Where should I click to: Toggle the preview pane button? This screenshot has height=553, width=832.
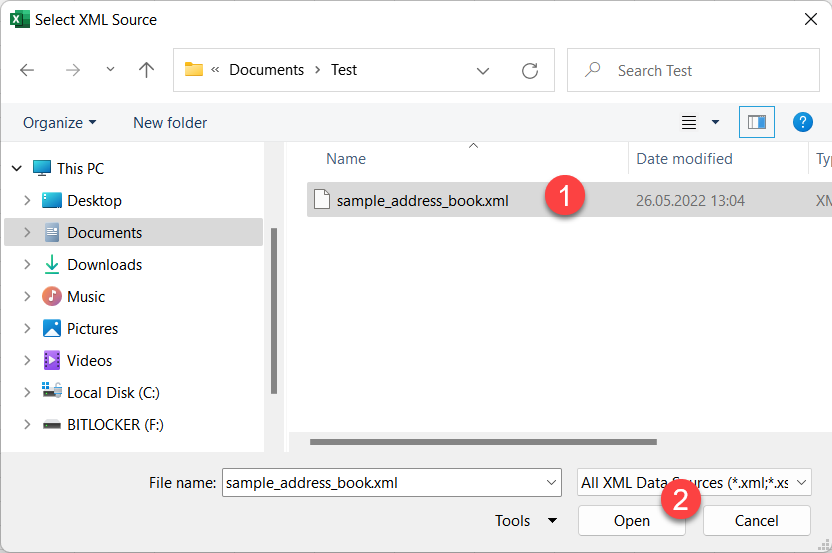tap(757, 122)
